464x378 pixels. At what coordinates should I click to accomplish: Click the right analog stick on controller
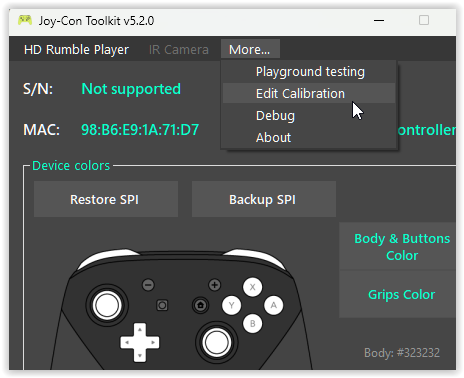[216, 342]
